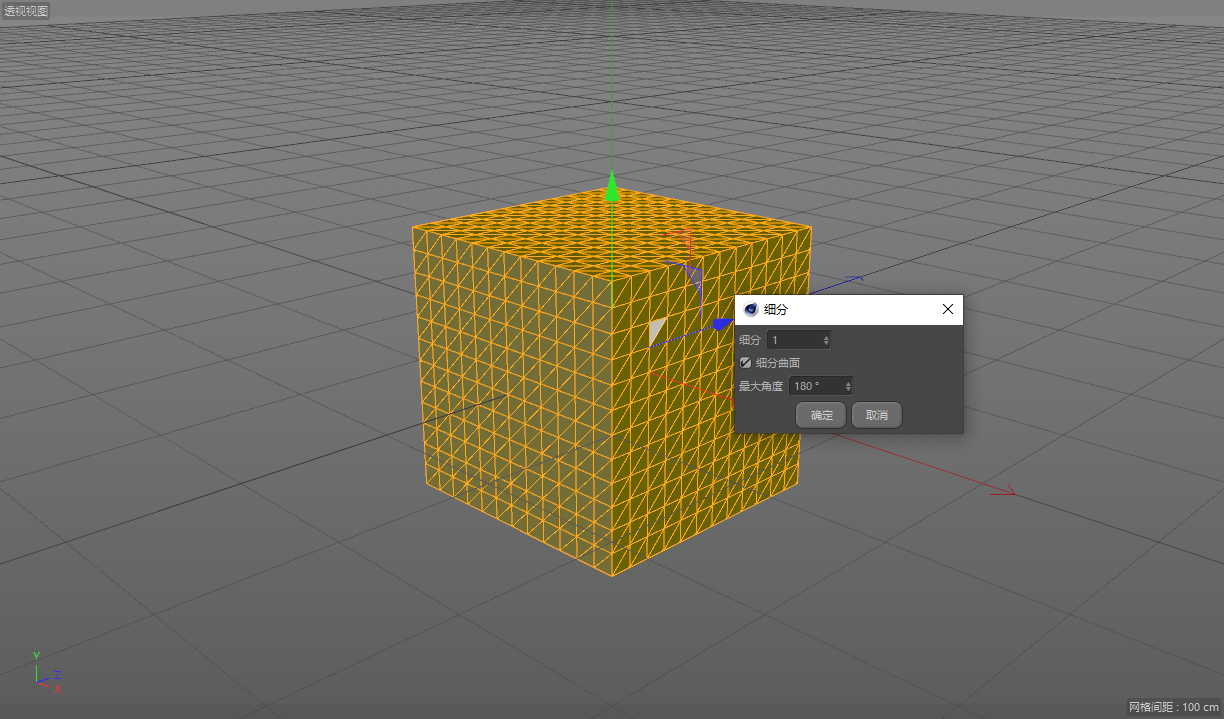
Task: Toggle the 细分曲面 checkbox
Action: click(745, 363)
